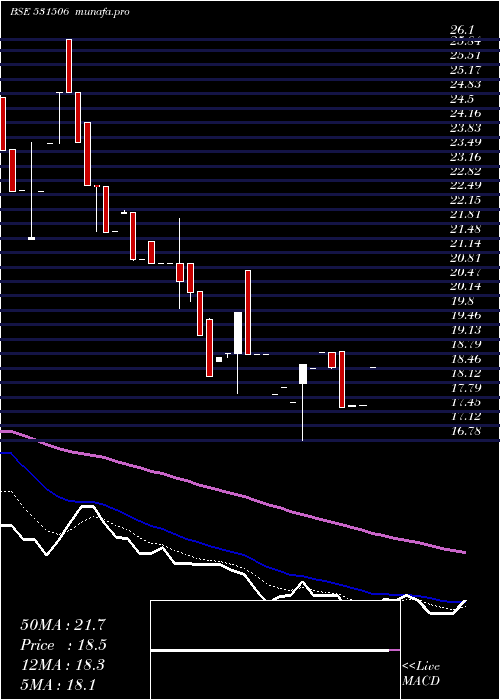Select the 18.79 price axis label

[466, 345]
